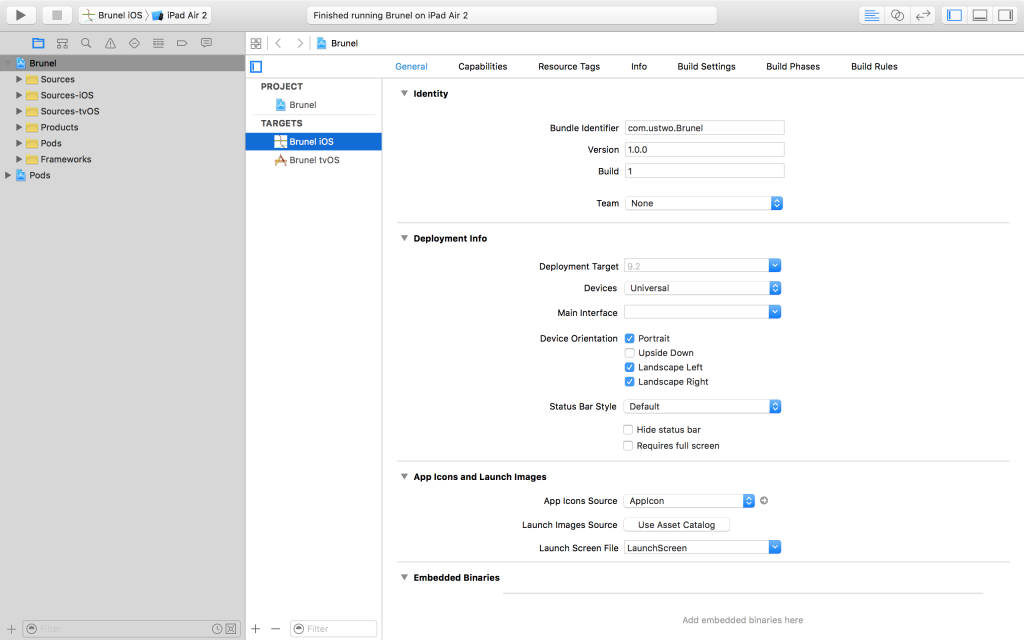Select the Brunel tvOS target
This screenshot has width=1024, height=640.
313,160
